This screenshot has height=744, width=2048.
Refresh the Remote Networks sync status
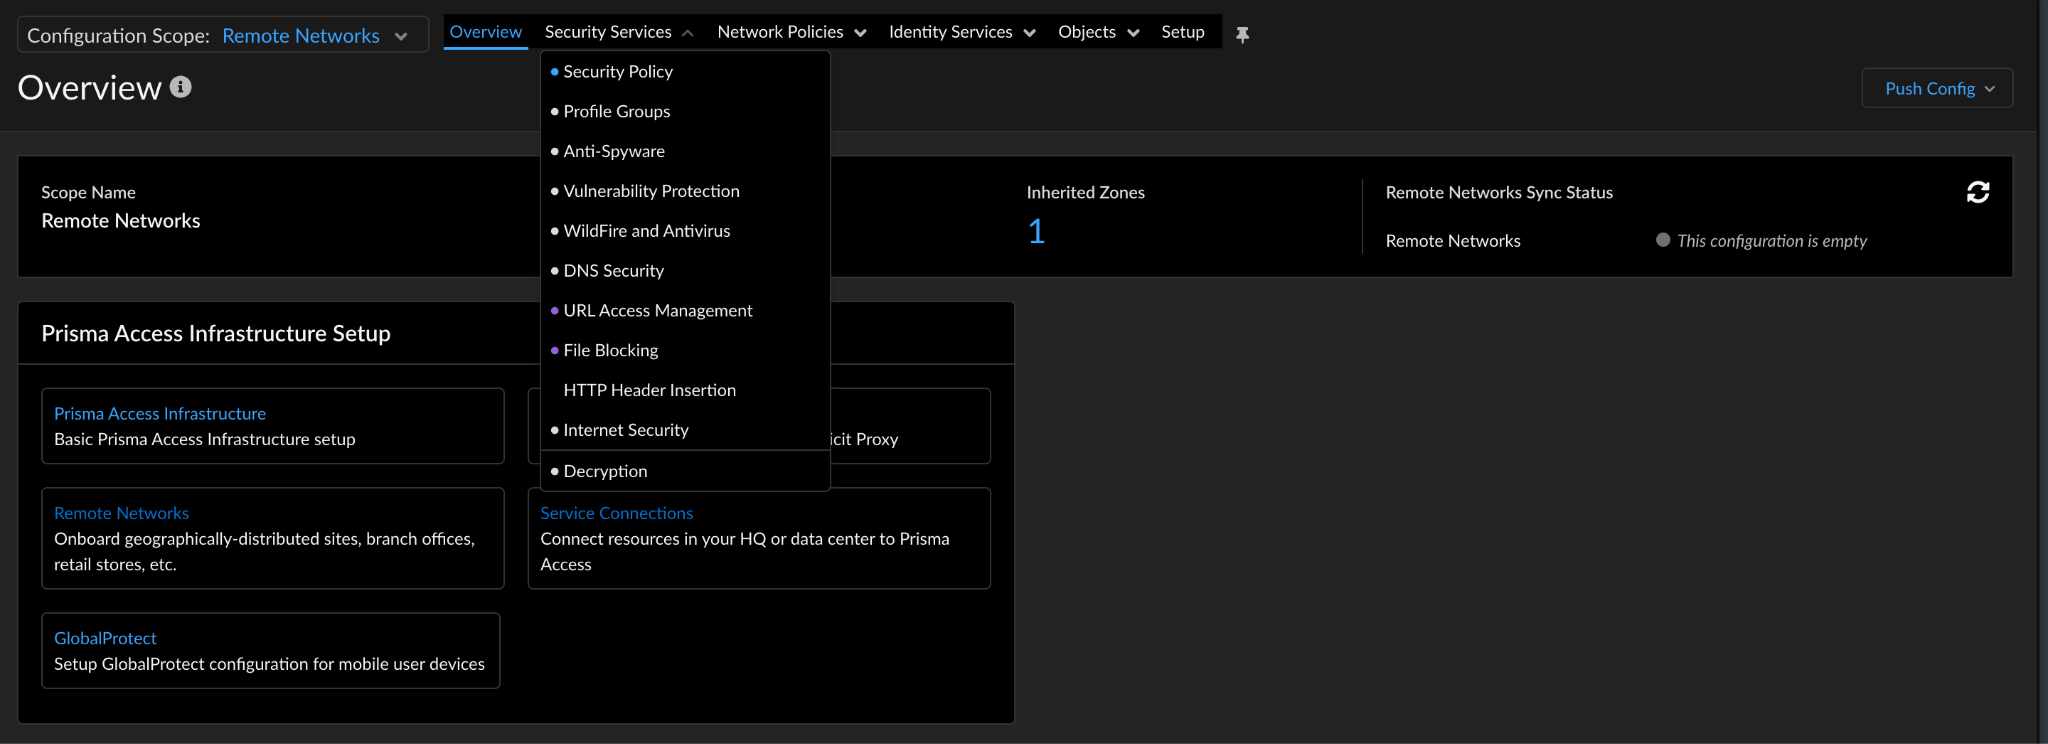(x=1977, y=192)
